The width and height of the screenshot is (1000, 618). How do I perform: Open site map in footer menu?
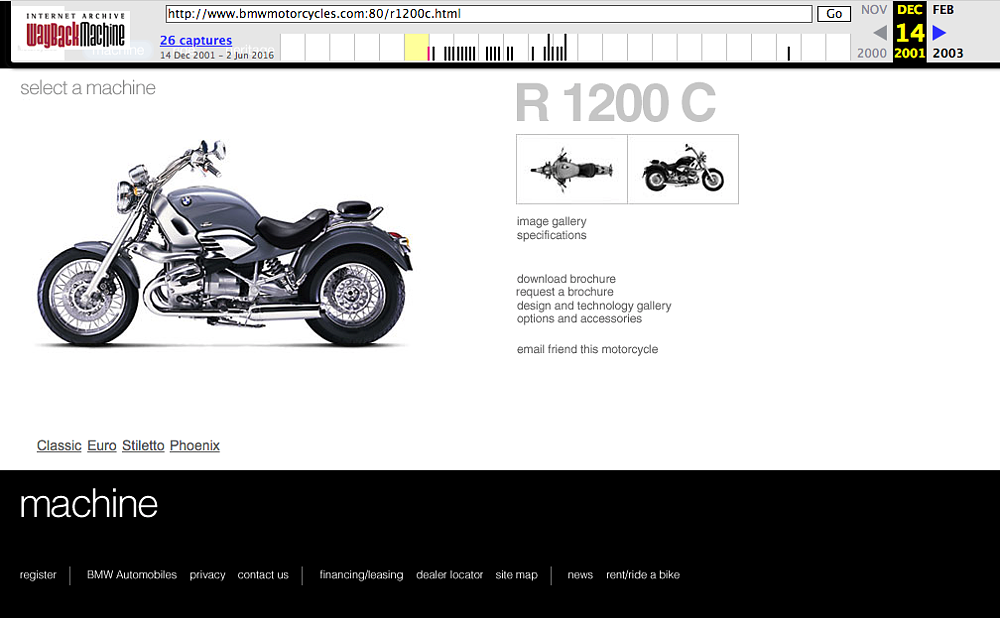[x=516, y=575]
